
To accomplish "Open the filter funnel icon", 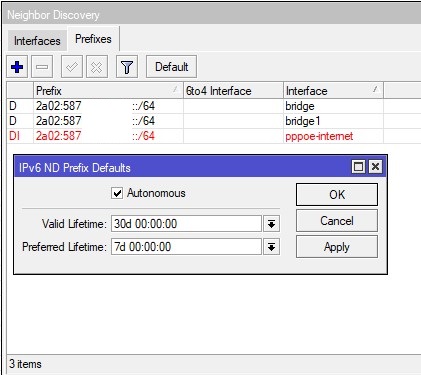I will 127,67.
